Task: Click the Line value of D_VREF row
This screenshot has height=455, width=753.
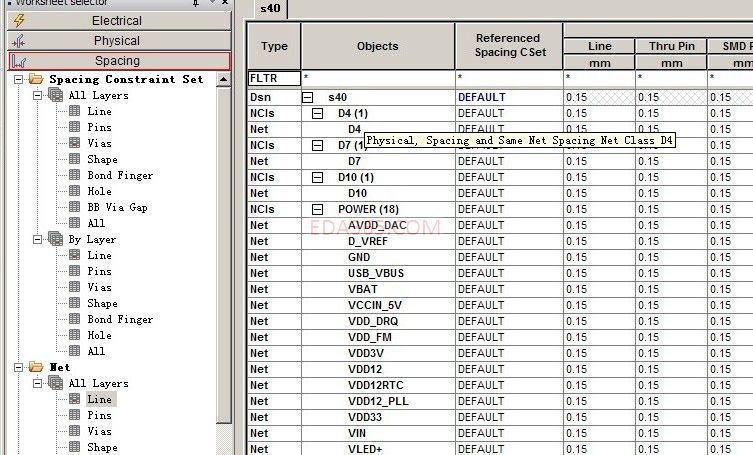Action: pyautogui.click(x=599, y=241)
